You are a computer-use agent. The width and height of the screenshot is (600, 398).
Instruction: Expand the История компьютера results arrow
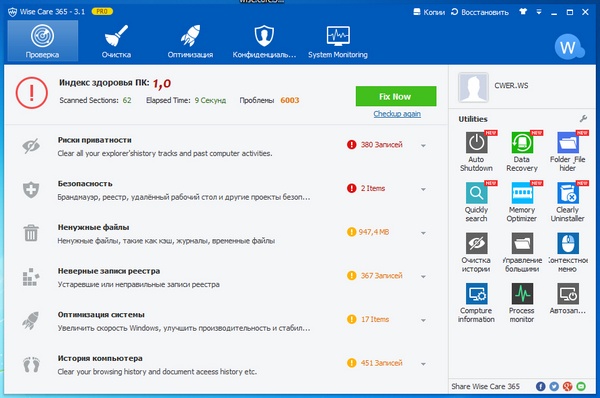[423, 364]
